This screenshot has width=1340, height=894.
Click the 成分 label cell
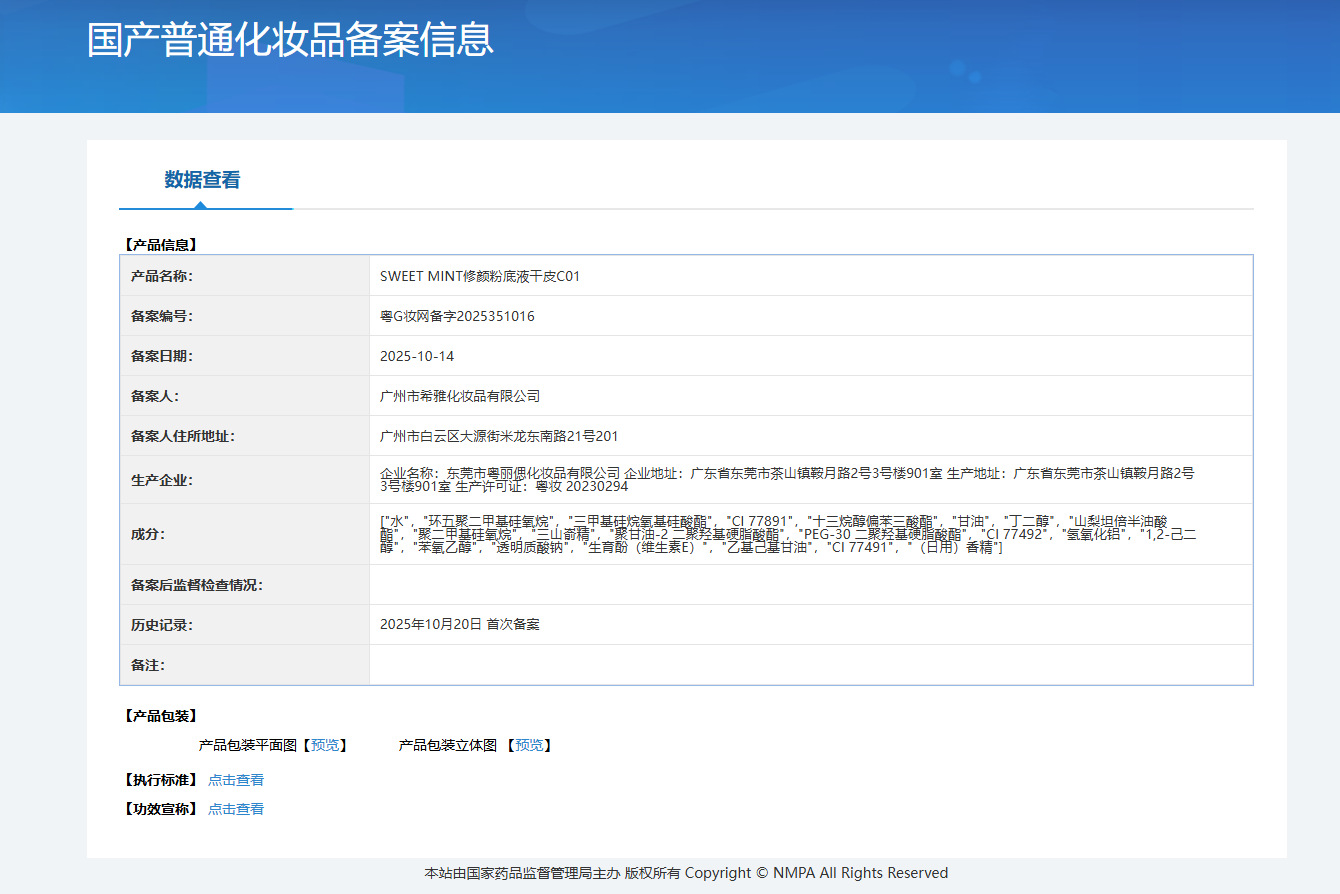point(245,534)
